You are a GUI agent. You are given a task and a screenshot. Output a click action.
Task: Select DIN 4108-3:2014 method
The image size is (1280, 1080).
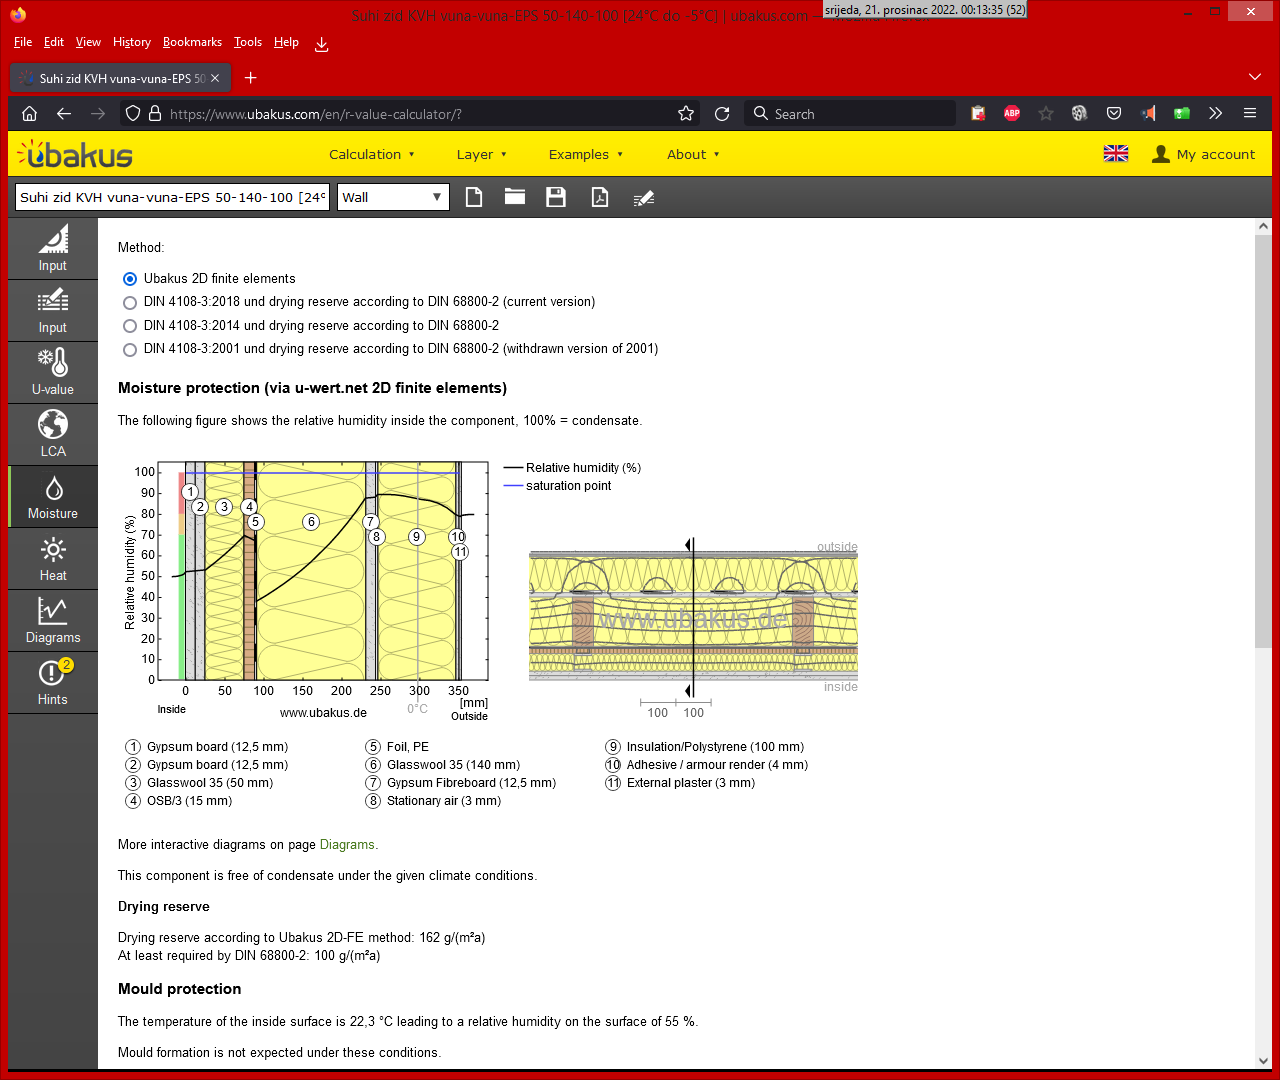130,326
